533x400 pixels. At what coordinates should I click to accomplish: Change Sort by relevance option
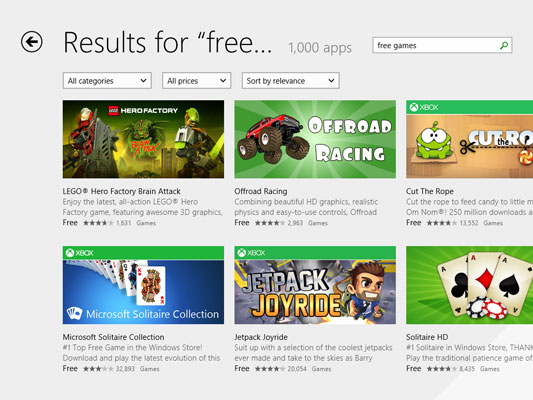pyautogui.click(x=291, y=81)
